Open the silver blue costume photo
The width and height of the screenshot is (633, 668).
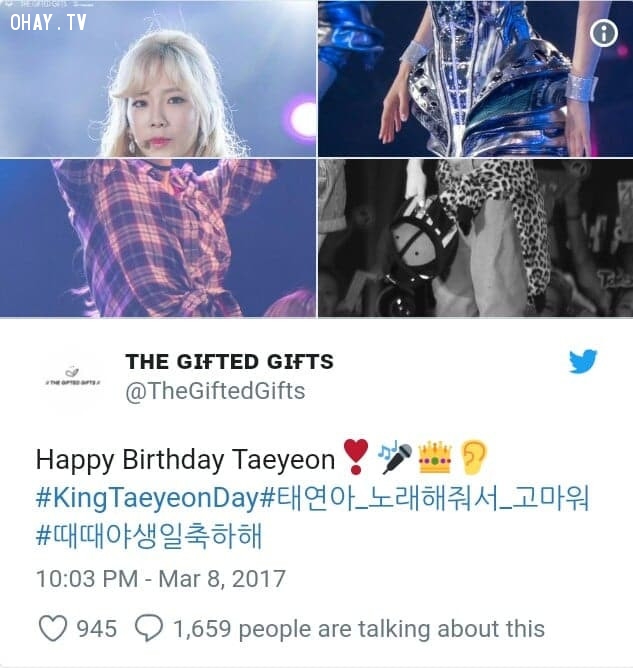point(476,78)
